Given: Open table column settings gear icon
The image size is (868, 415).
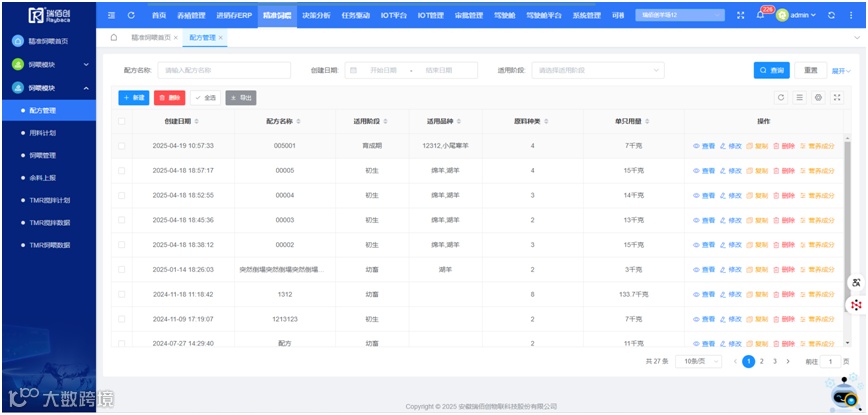Looking at the screenshot, I should (818, 97).
